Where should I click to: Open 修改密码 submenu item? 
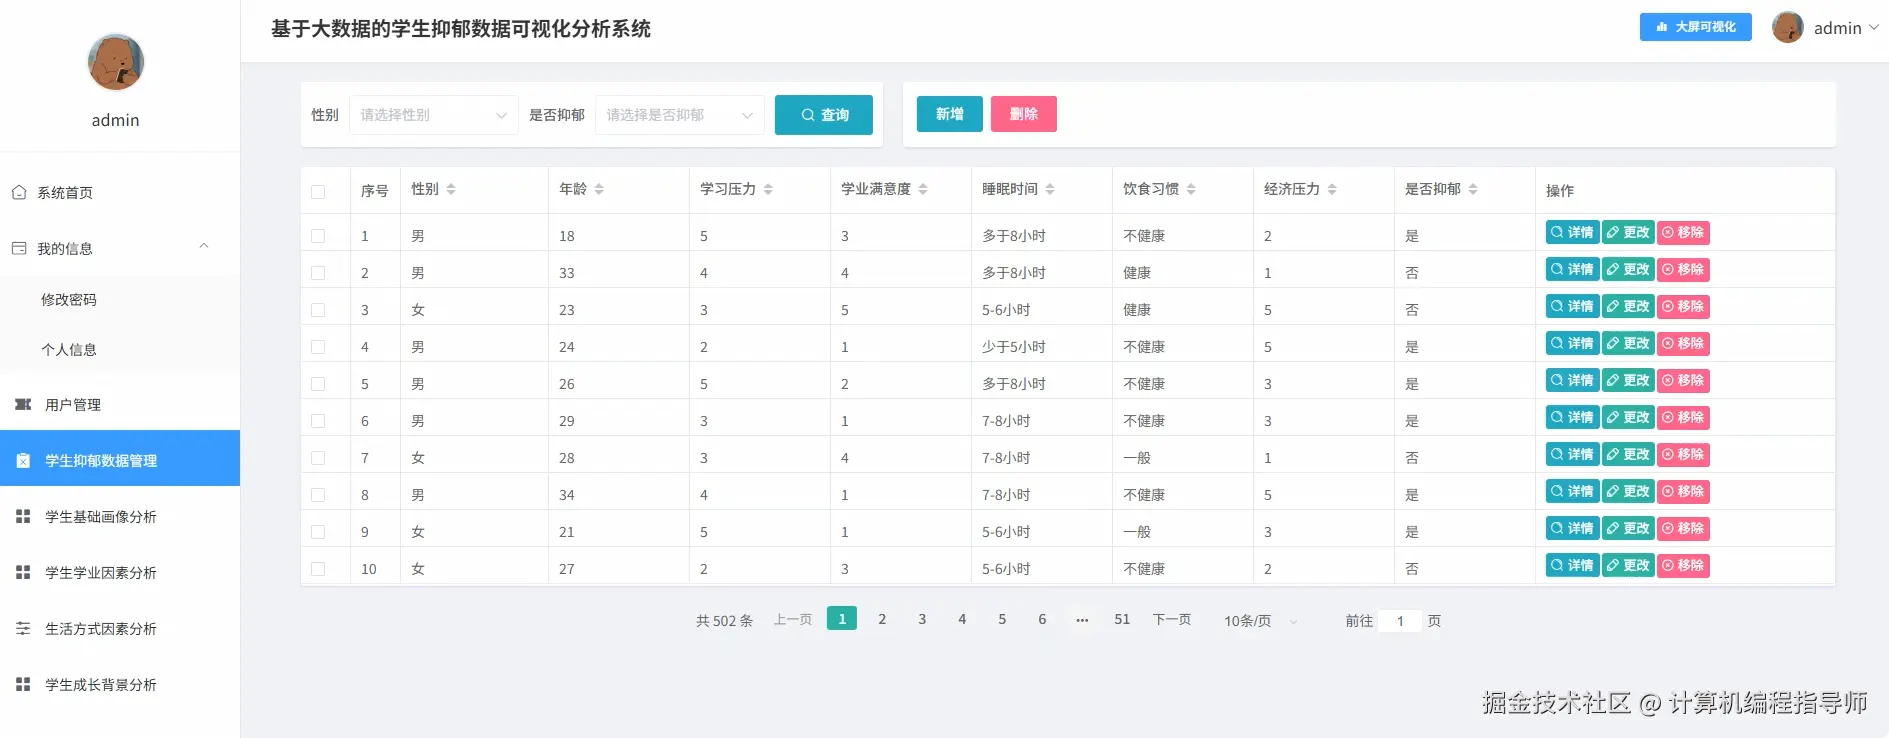pyautogui.click(x=120, y=299)
